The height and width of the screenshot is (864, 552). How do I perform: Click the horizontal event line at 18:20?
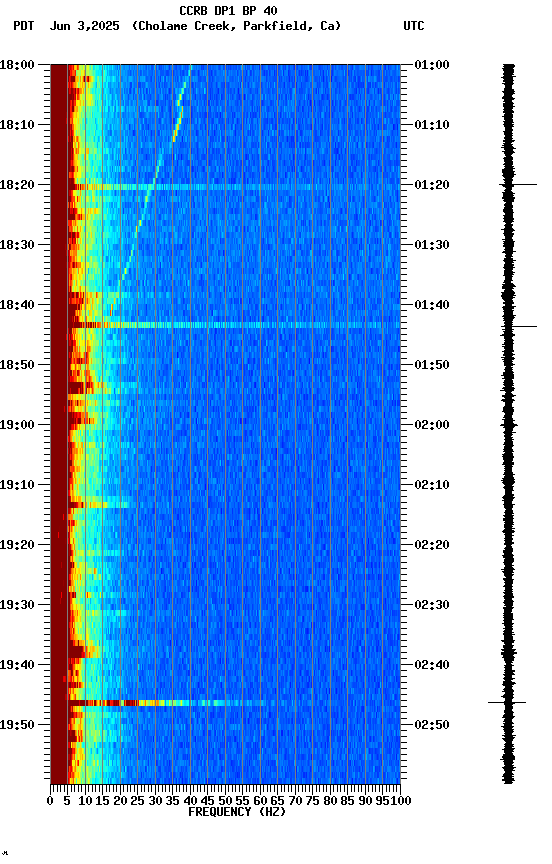click(234, 187)
